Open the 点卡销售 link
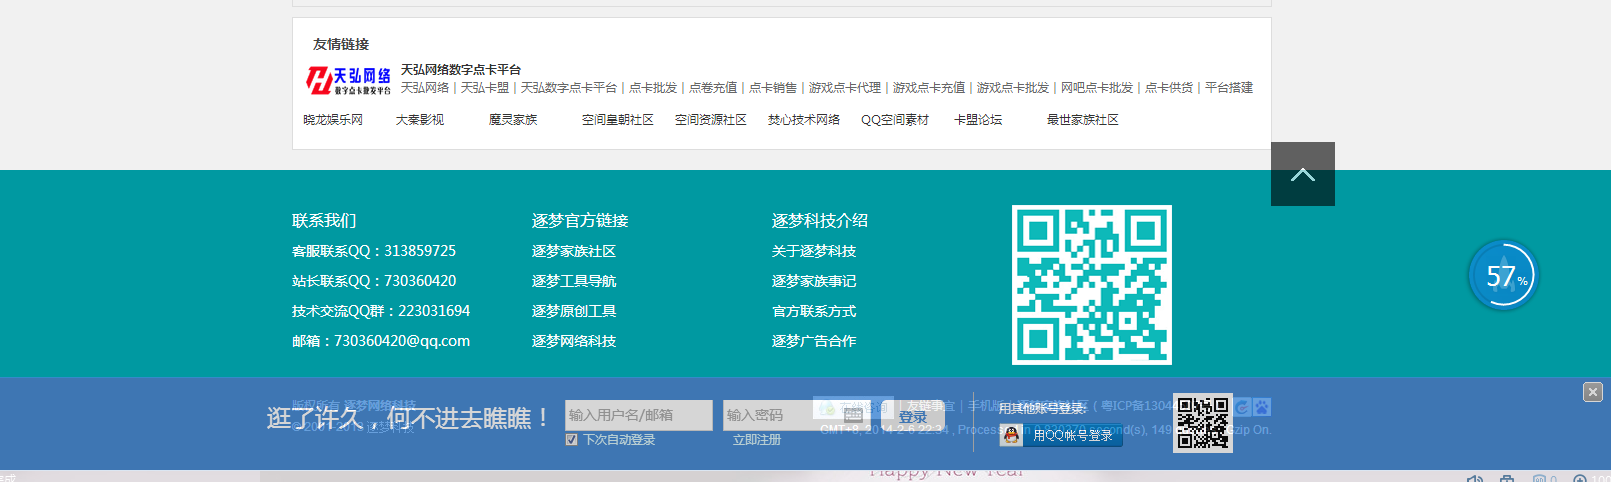This screenshot has height=482, width=1611. (773, 88)
